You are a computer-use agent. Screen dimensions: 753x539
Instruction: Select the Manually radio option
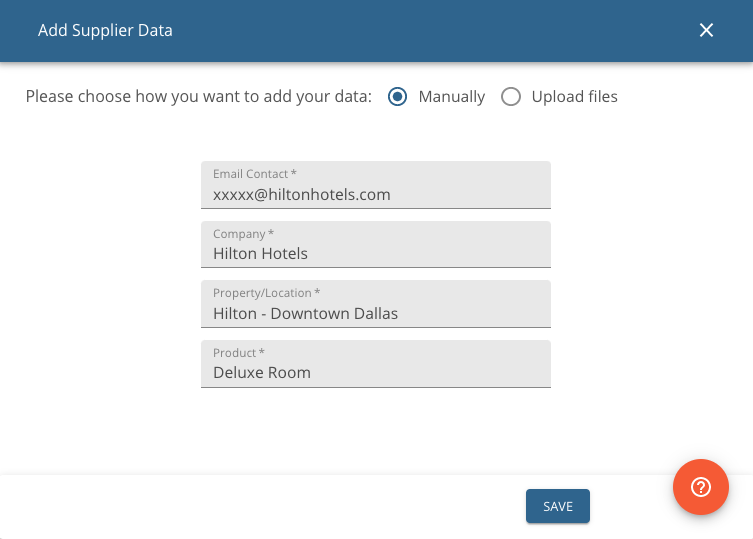pos(397,97)
